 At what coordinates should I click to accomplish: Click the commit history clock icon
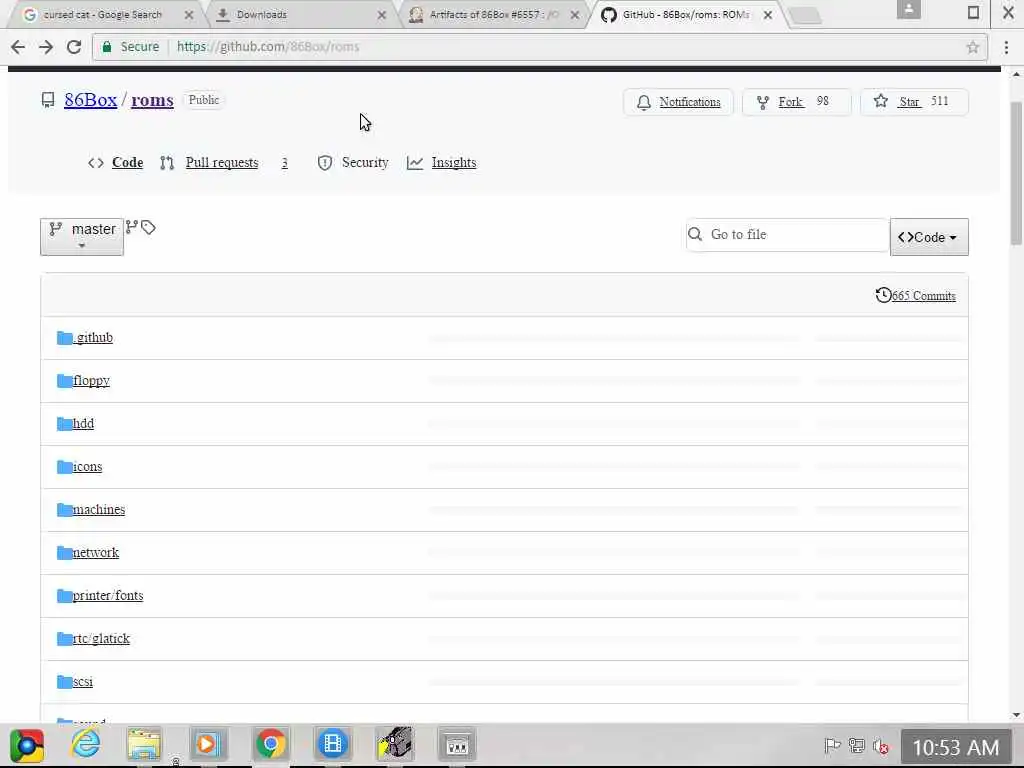pyautogui.click(x=883, y=295)
